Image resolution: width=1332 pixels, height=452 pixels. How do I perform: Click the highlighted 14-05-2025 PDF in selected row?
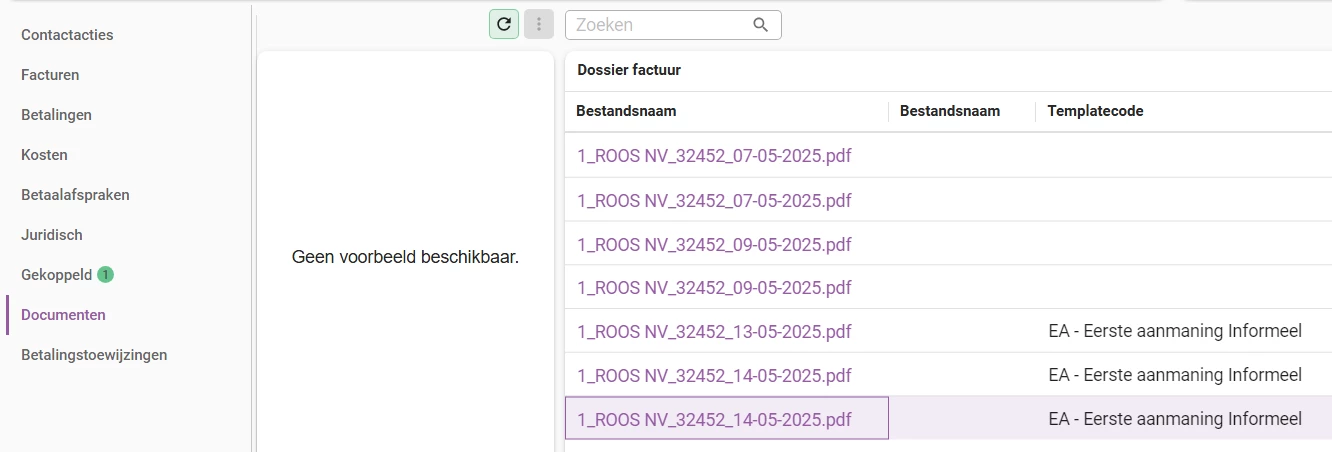(x=715, y=419)
